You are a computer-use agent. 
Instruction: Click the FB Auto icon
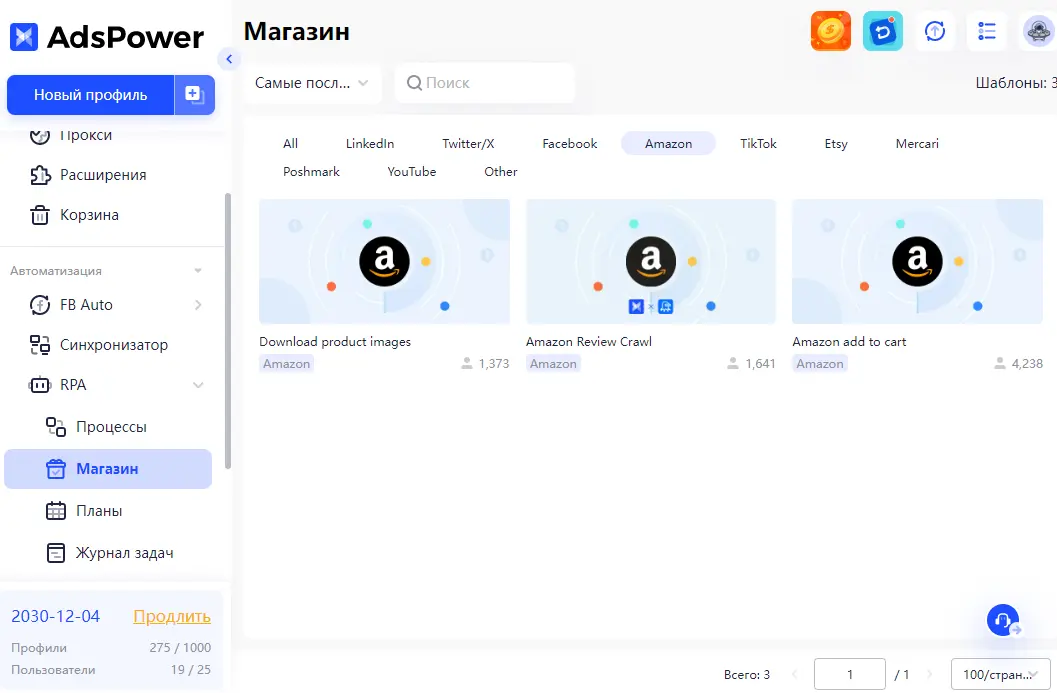click(x=40, y=305)
